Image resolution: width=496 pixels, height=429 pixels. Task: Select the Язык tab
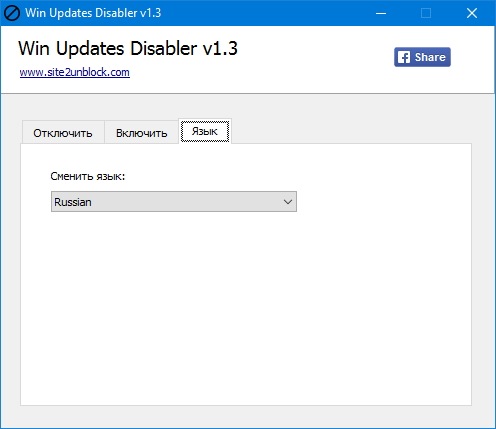click(x=205, y=131)
